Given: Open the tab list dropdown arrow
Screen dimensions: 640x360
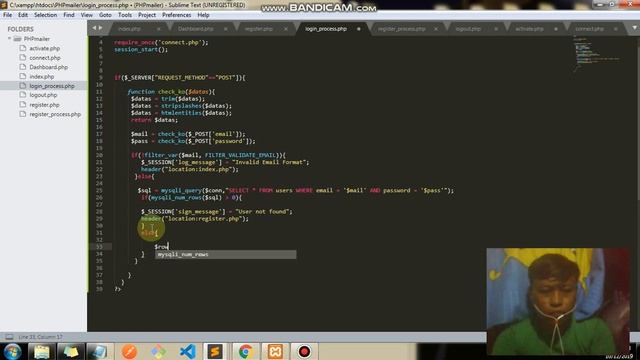Looking at the screenshot, I should click(634, 28).
